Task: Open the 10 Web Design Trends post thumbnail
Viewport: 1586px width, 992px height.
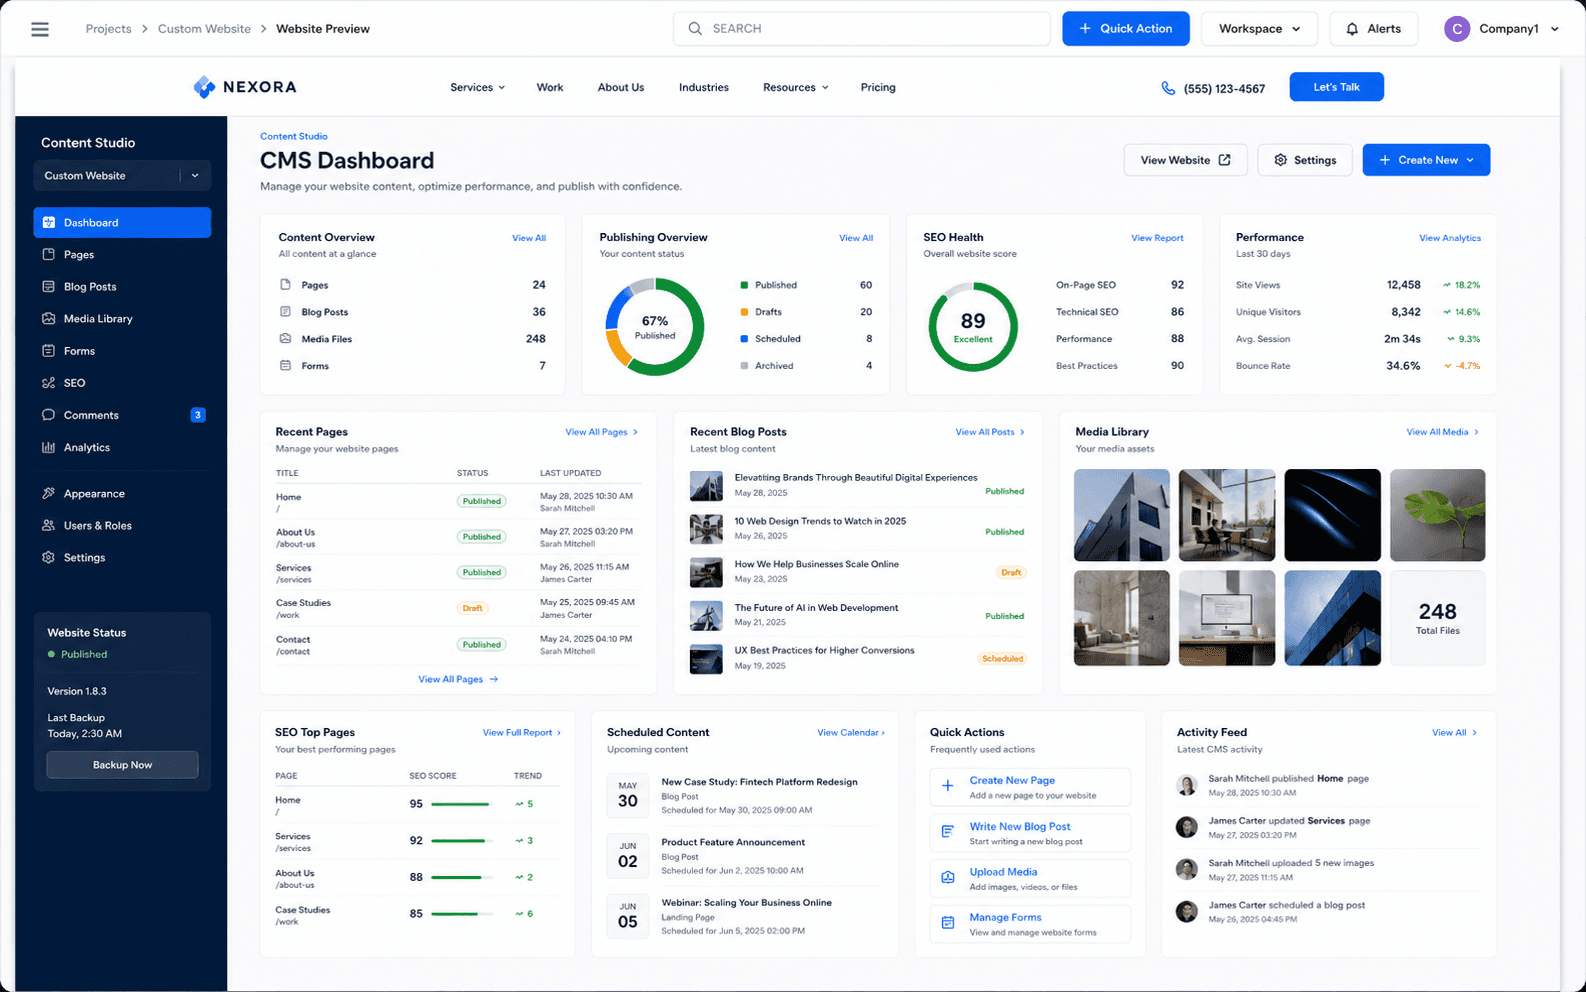Action: 706,529
